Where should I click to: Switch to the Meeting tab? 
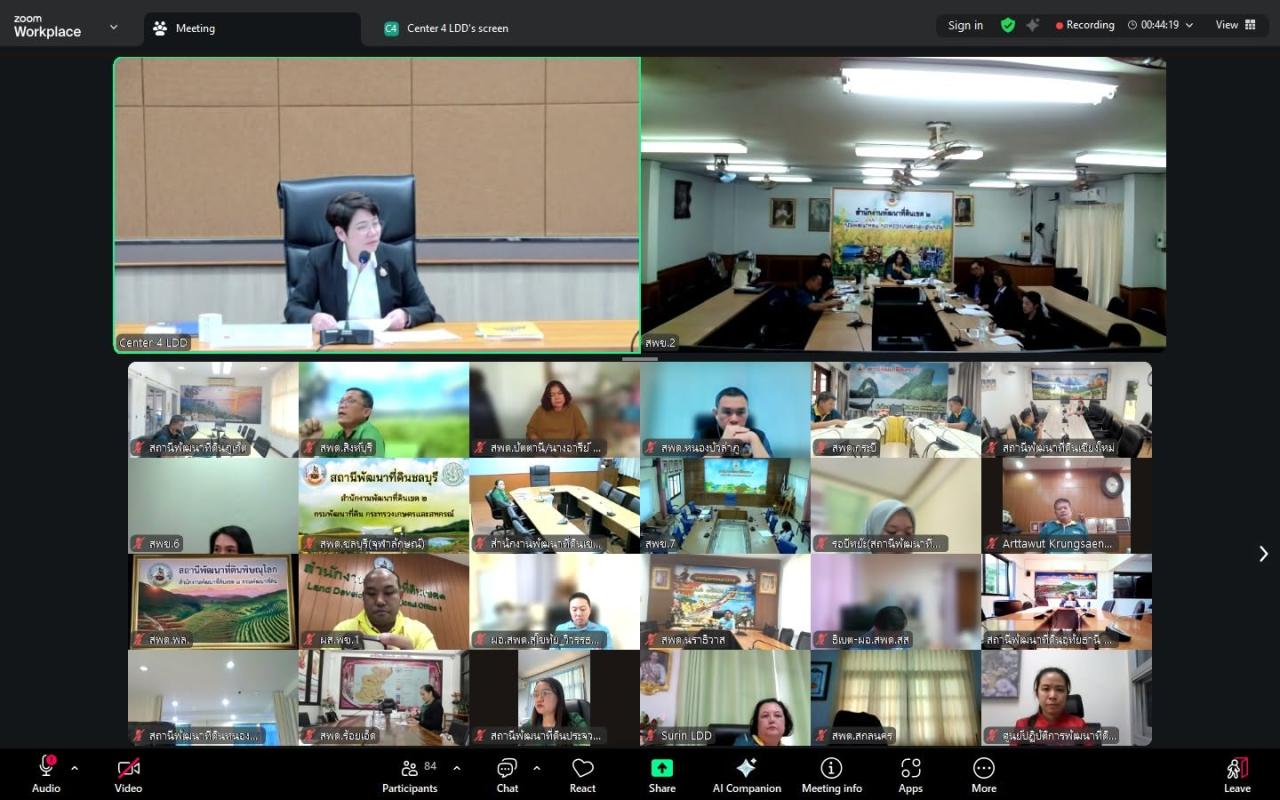coord(252,28)
